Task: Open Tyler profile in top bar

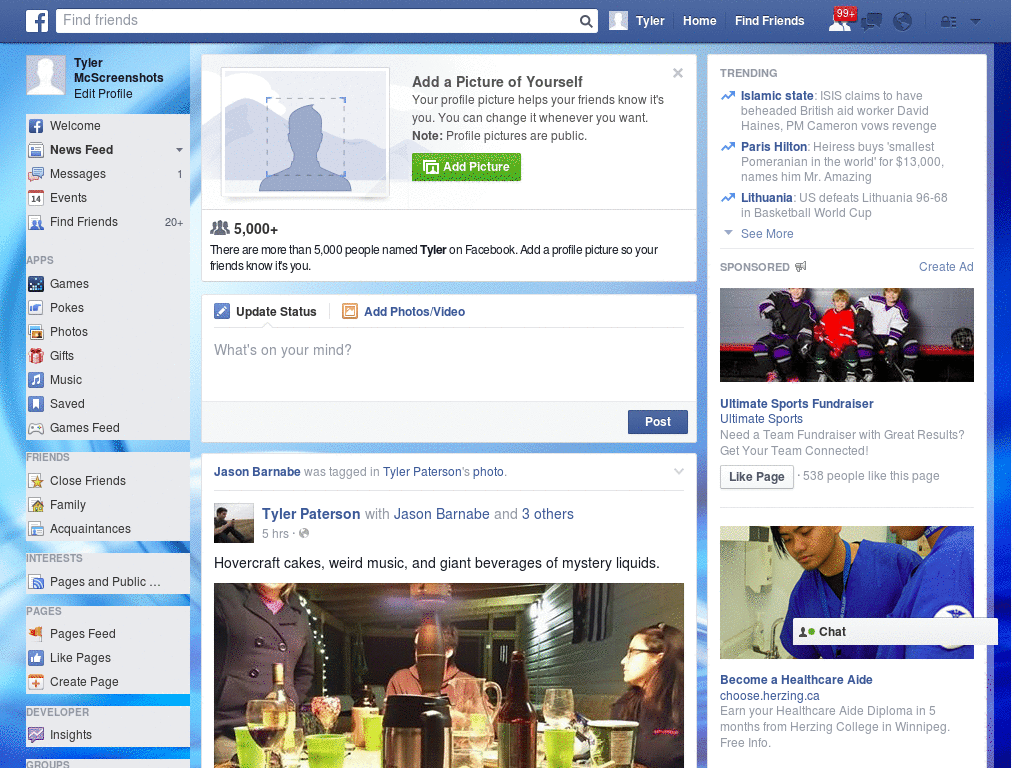Action: point(637,21)
